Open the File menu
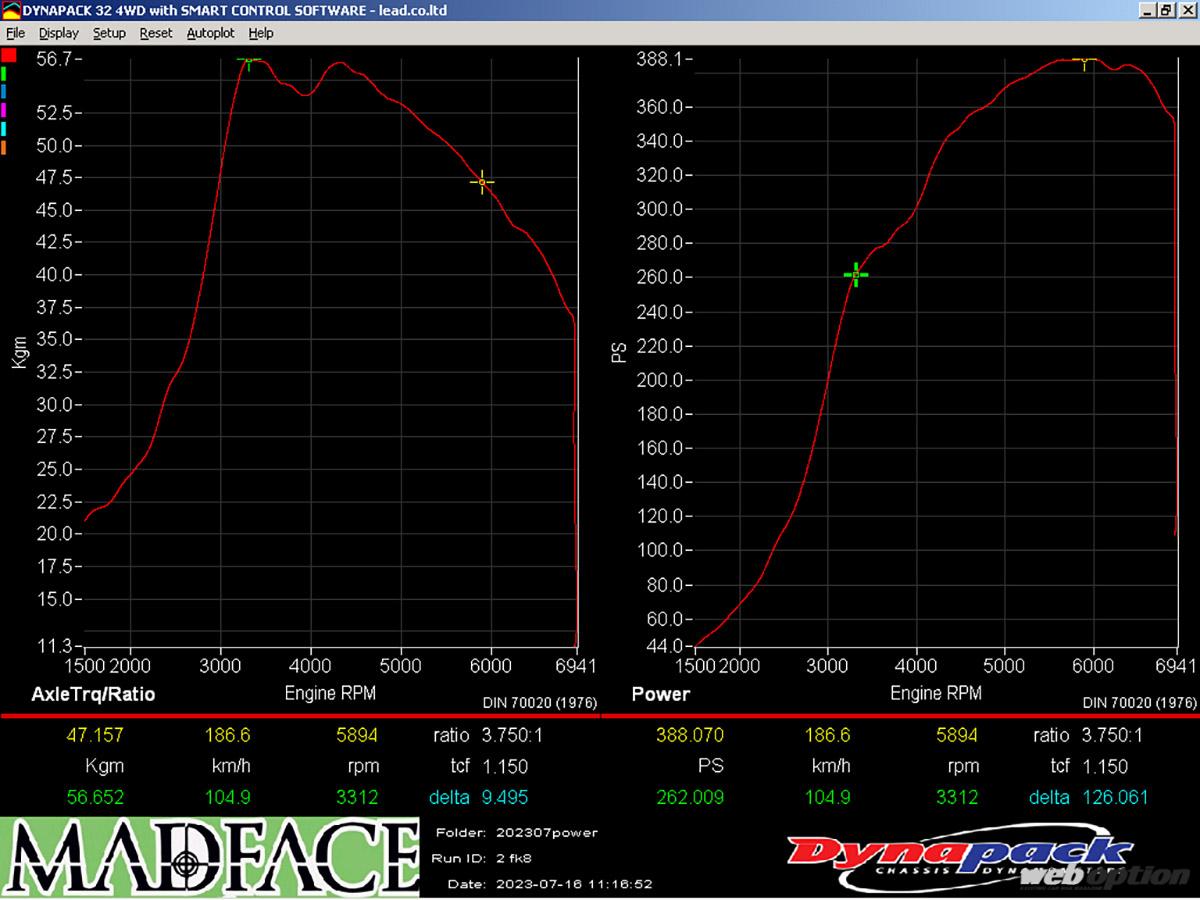 15,33
